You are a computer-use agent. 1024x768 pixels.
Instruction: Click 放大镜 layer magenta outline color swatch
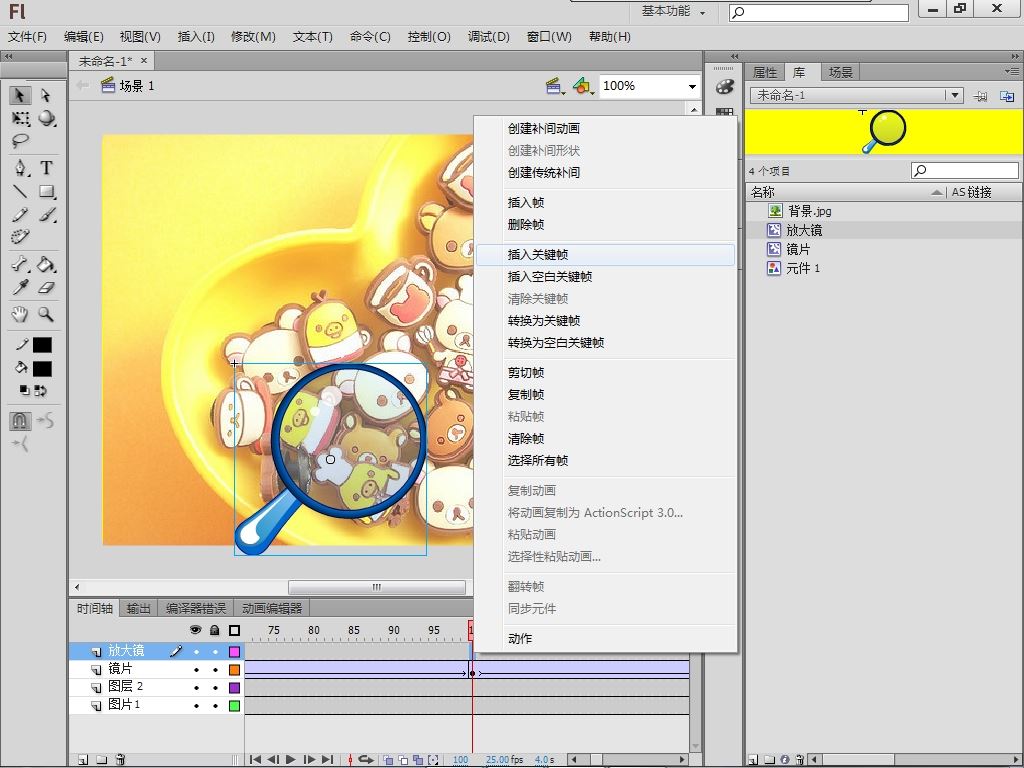click(x=234, y=652)
